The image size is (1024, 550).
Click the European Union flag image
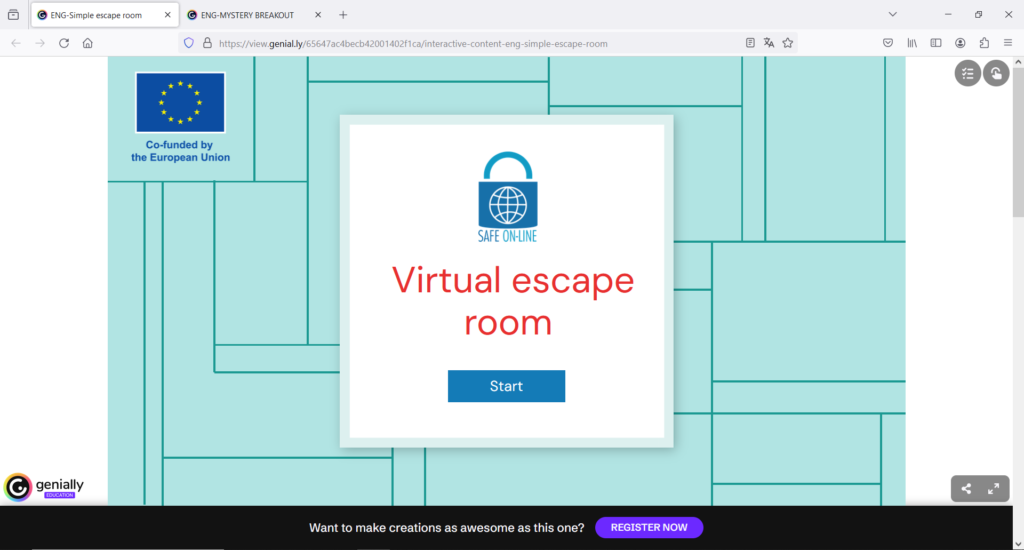click(x=180, y=103)
